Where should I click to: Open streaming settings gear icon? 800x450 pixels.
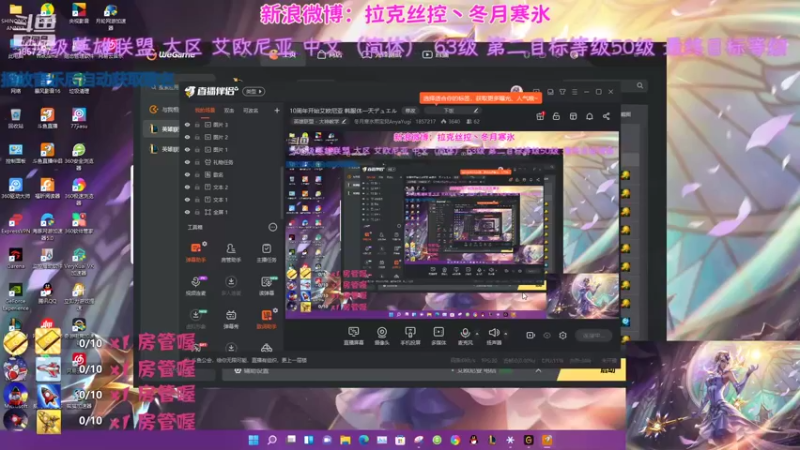tap(563, 335)
